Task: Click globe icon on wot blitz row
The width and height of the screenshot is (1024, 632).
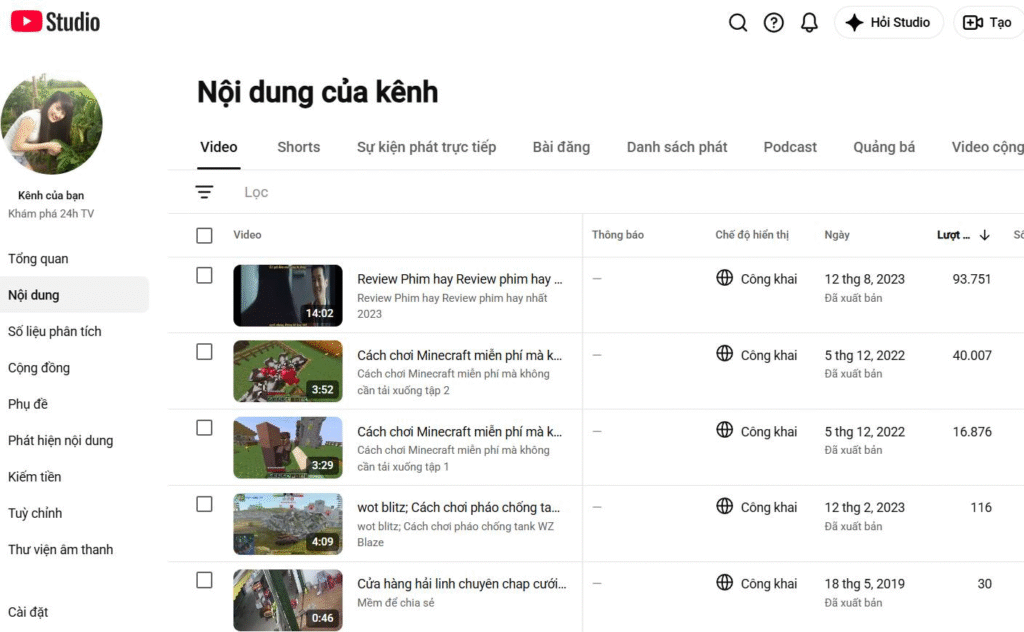Action: [724, 506]
